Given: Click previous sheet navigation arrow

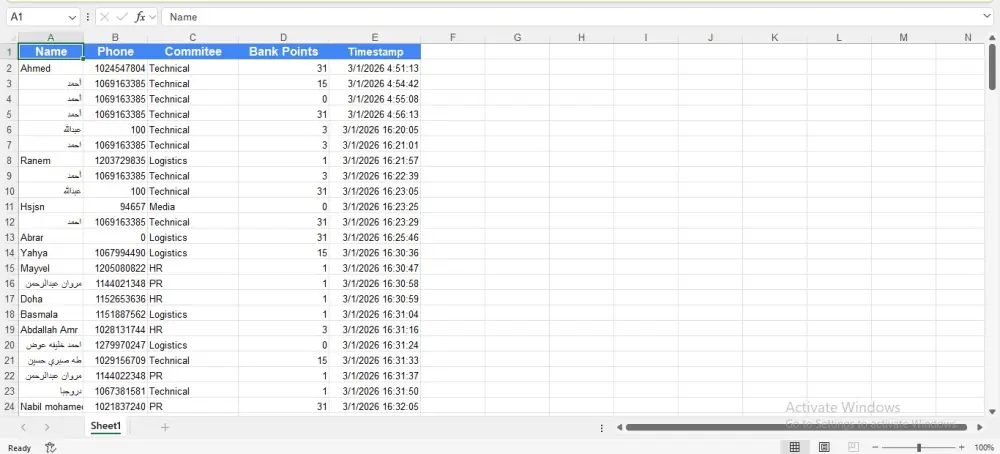Looking at the screenshot, I should point(24,427).
